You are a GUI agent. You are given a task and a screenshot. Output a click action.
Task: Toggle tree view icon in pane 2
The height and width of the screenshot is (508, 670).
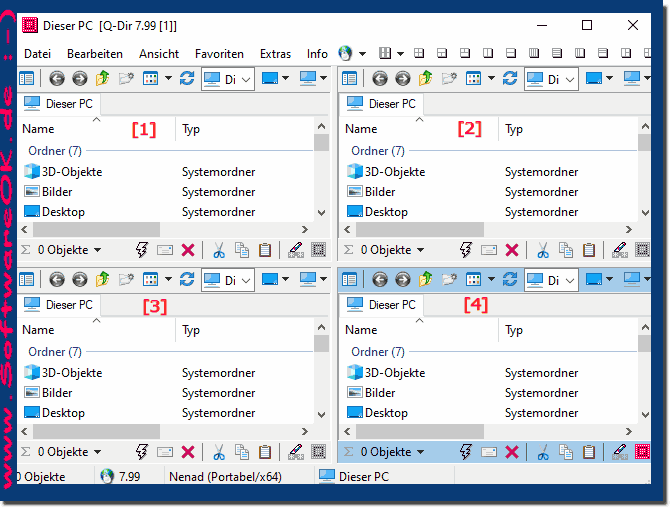(x=350, y=79)
